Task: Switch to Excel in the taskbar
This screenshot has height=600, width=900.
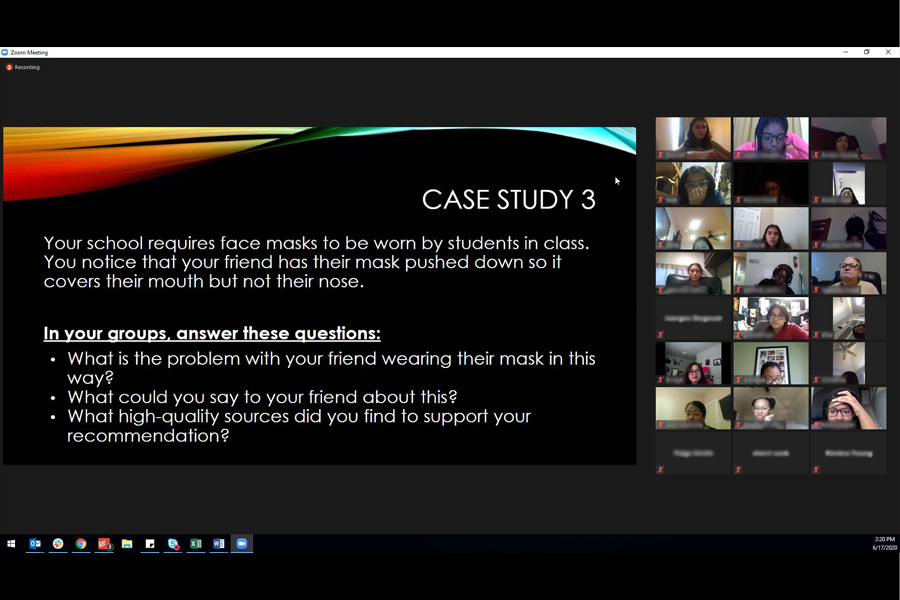Action: 196,544
